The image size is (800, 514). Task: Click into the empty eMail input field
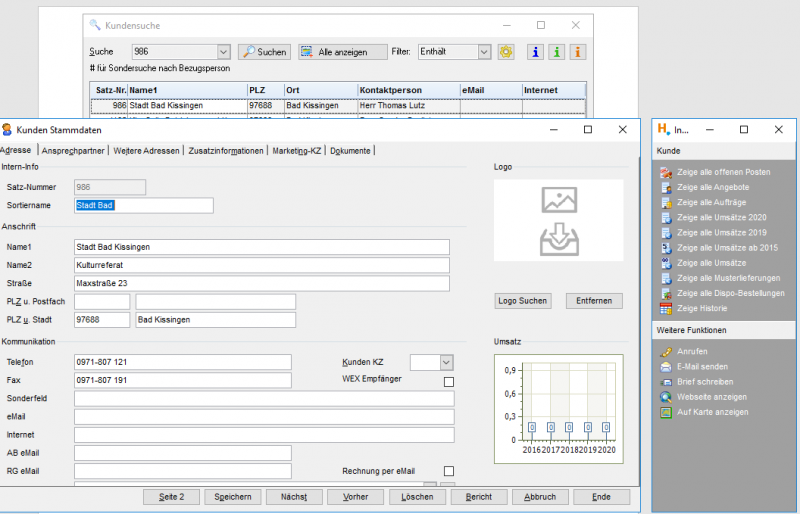264,417
